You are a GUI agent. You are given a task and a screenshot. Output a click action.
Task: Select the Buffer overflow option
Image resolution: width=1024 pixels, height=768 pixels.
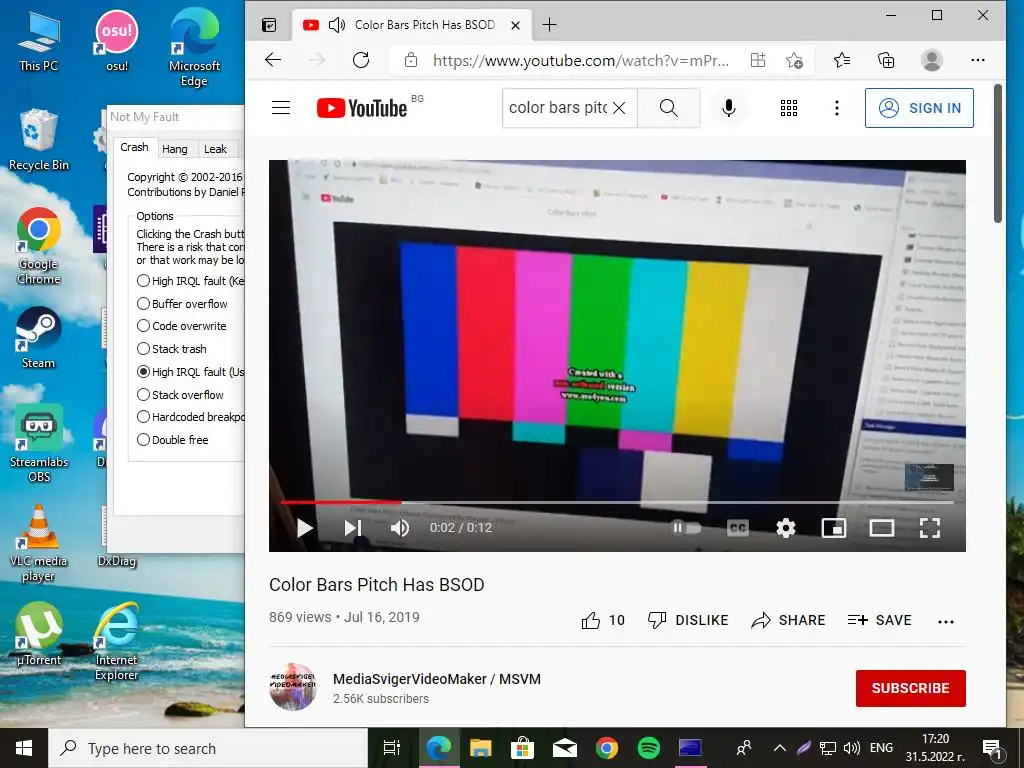pos(182,304)
